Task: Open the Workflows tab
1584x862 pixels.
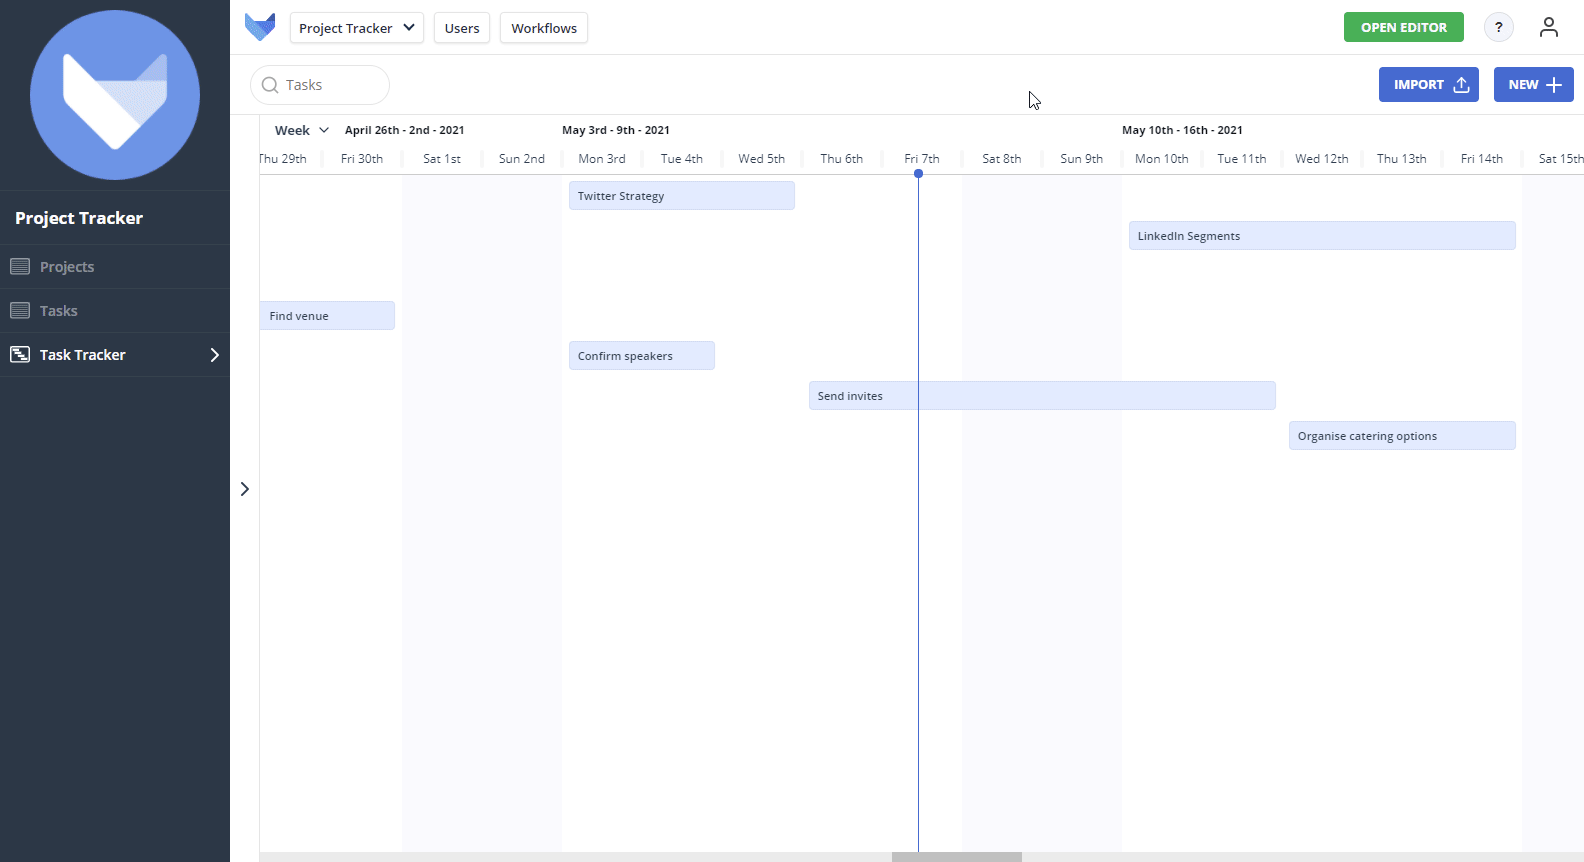Action: pos(544,28)
